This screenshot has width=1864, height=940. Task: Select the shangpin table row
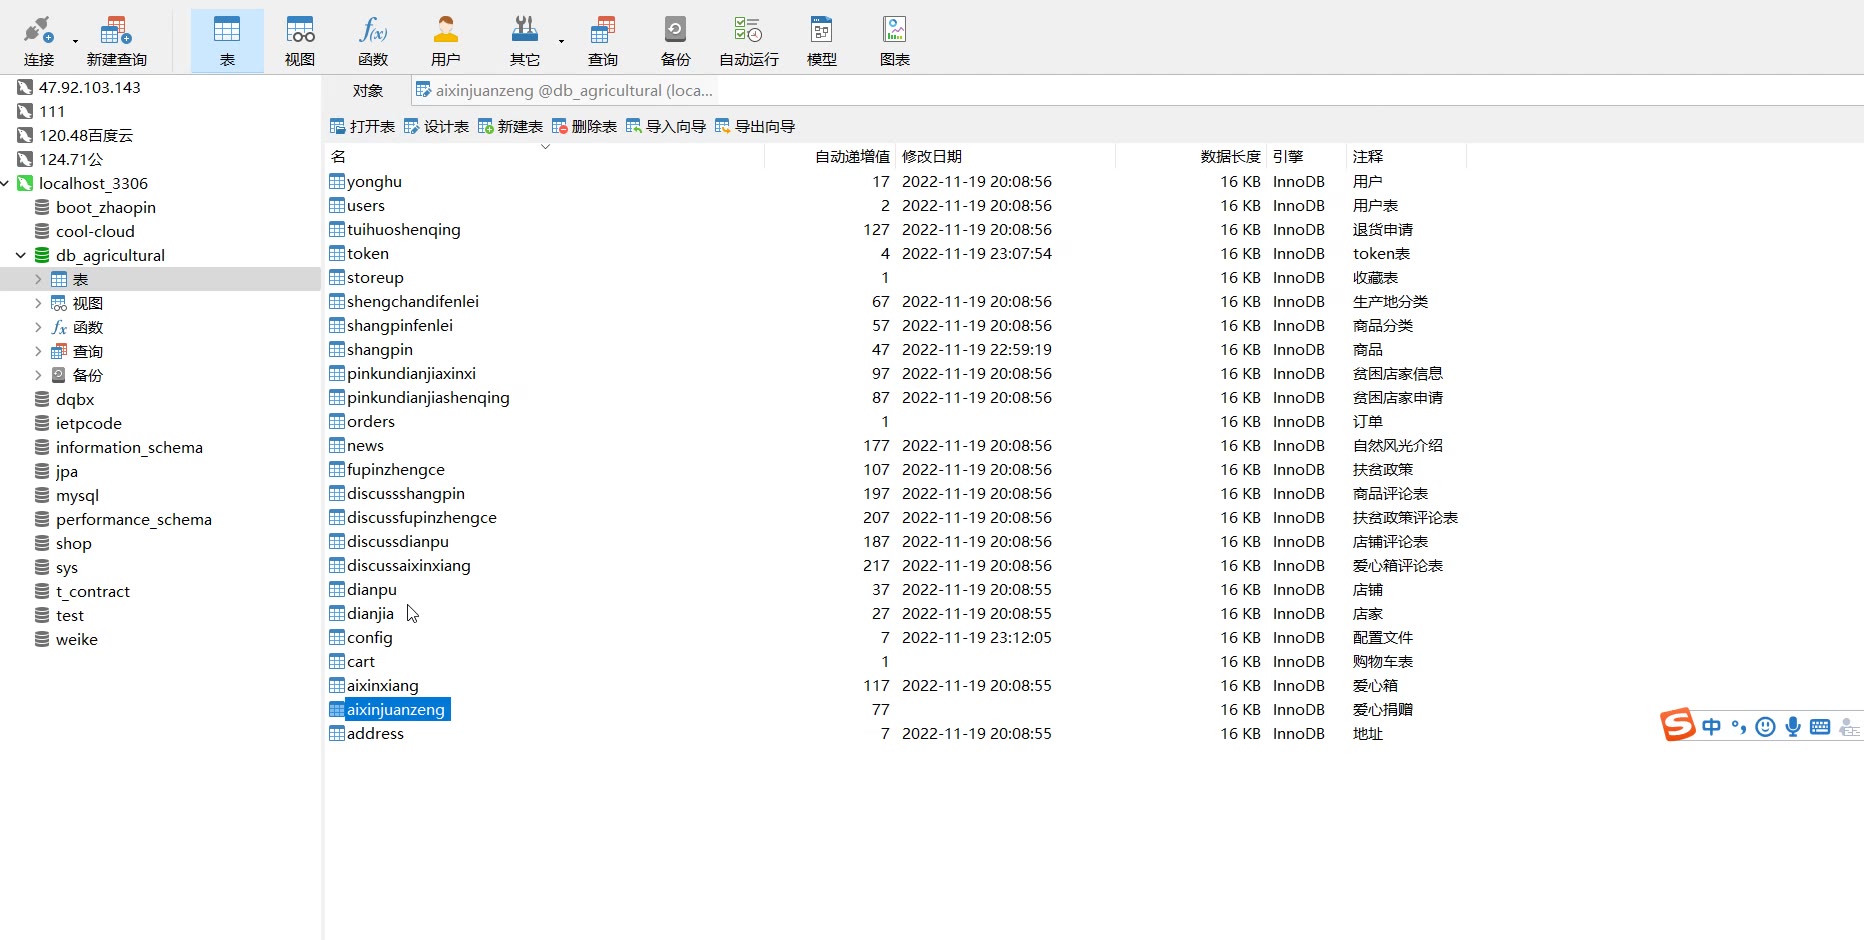[x=380, y=350]
